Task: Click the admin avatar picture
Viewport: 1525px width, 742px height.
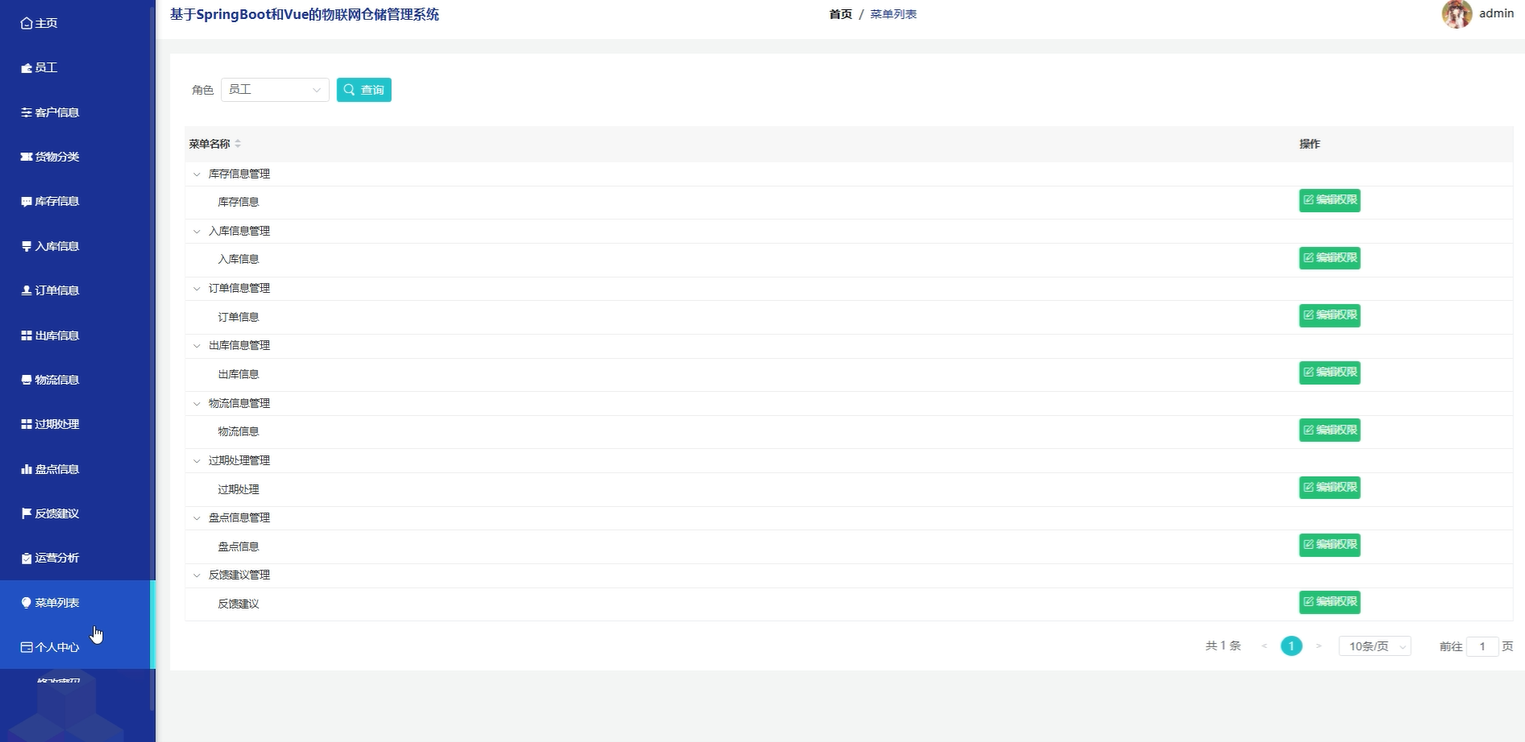Action: [x=1456, y=14]
